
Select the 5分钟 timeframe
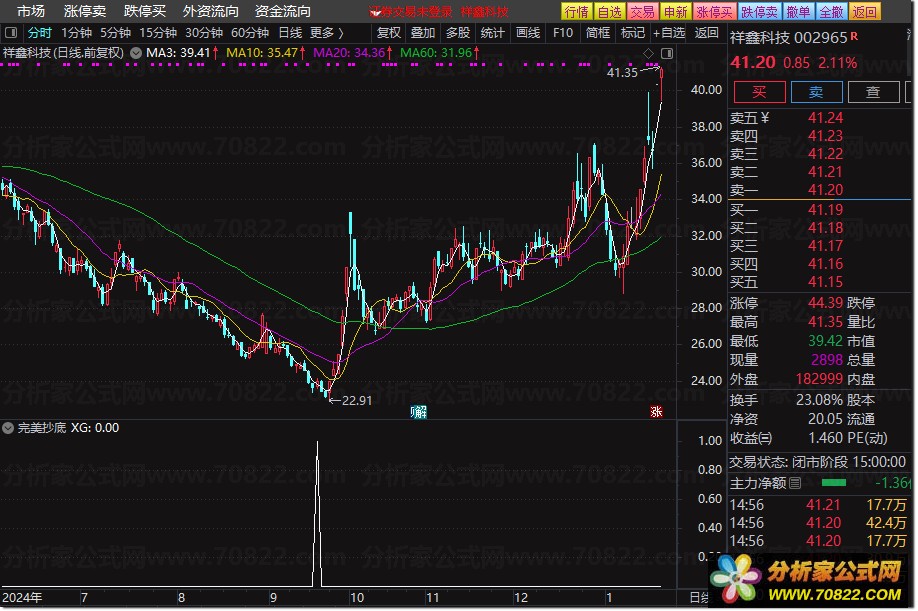[115, 33]
